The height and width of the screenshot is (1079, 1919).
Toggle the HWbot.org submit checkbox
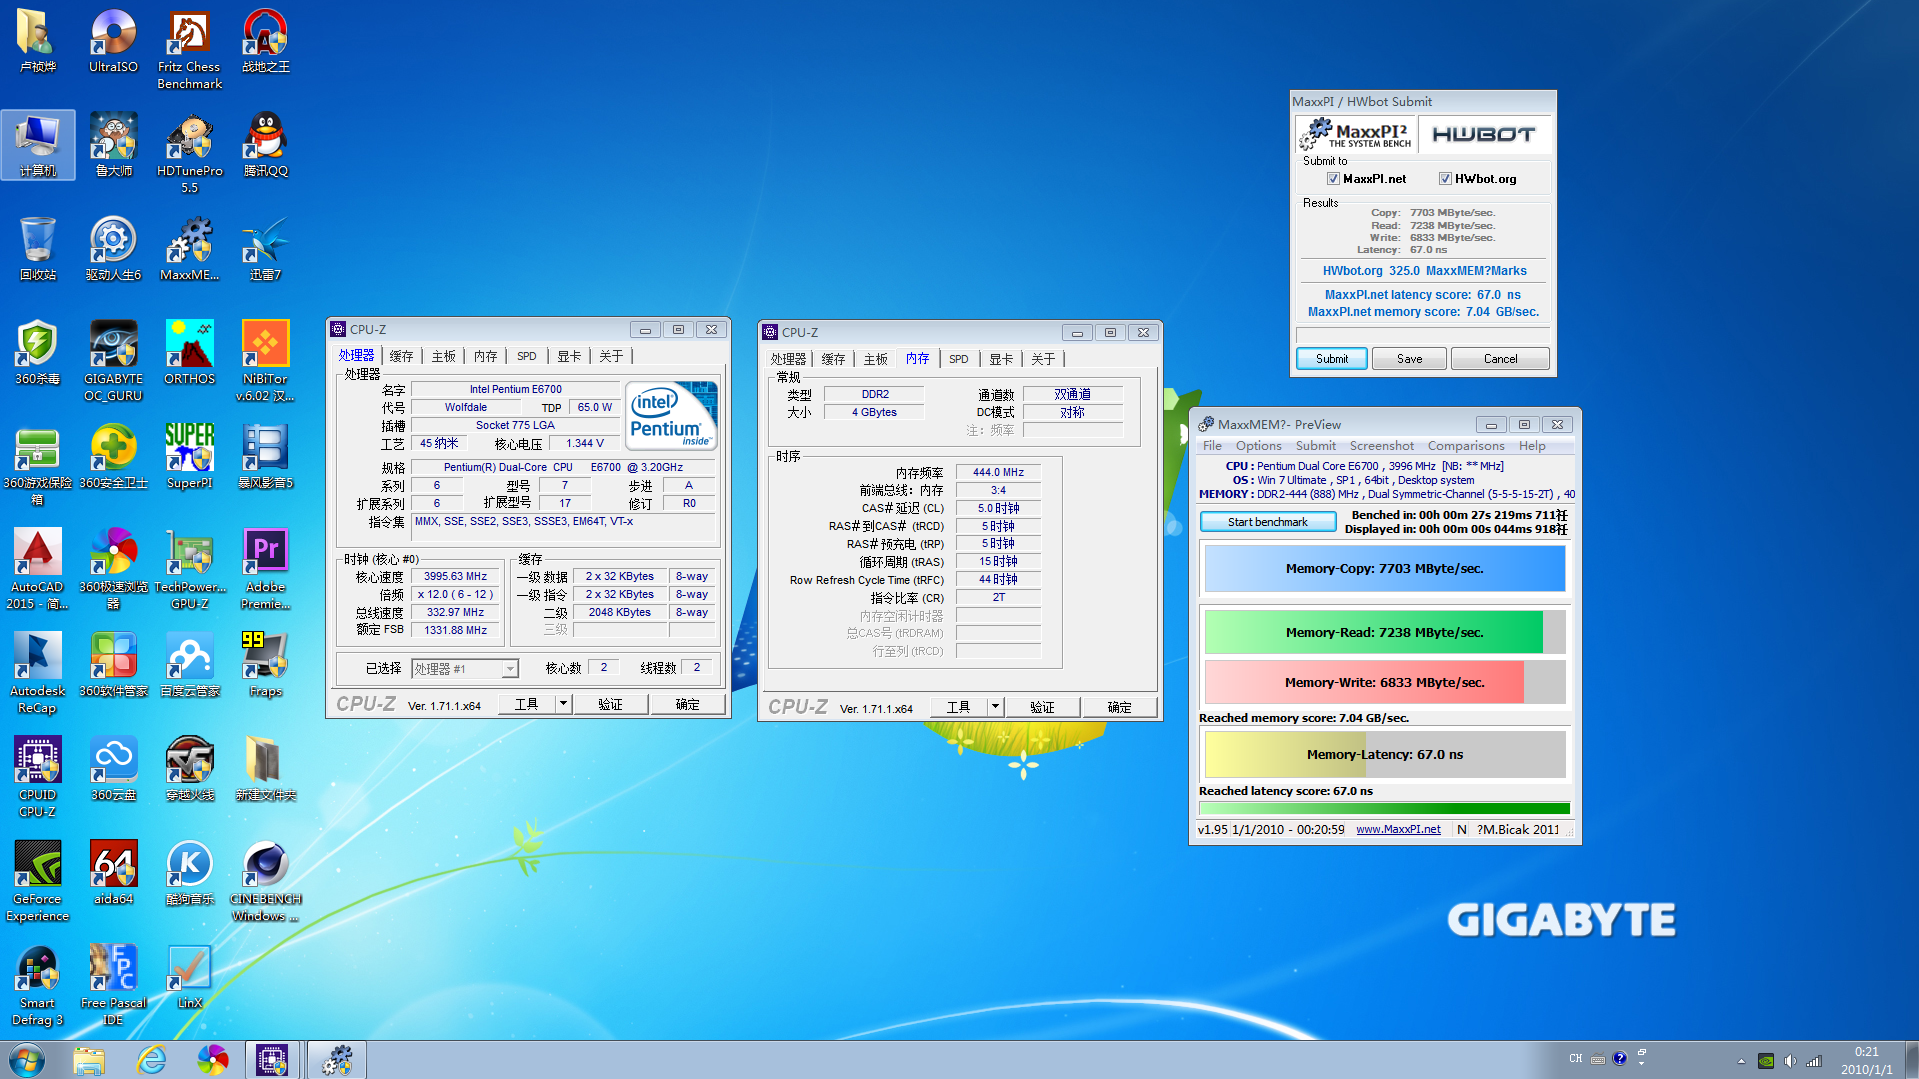pyautogui.click(x=1445, y=179)
